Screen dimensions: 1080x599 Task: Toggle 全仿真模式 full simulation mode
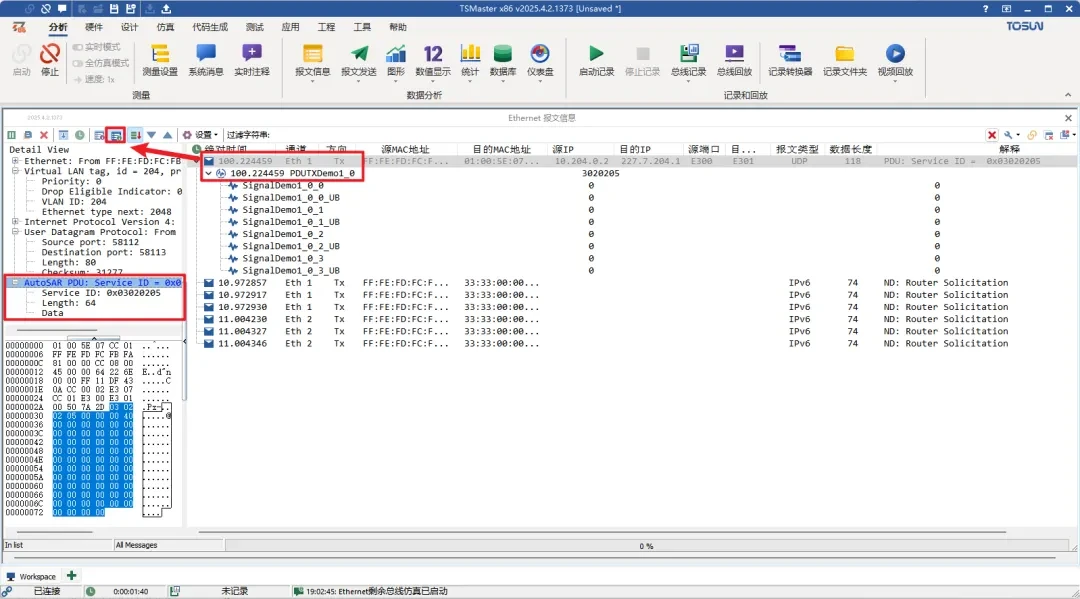100,63
